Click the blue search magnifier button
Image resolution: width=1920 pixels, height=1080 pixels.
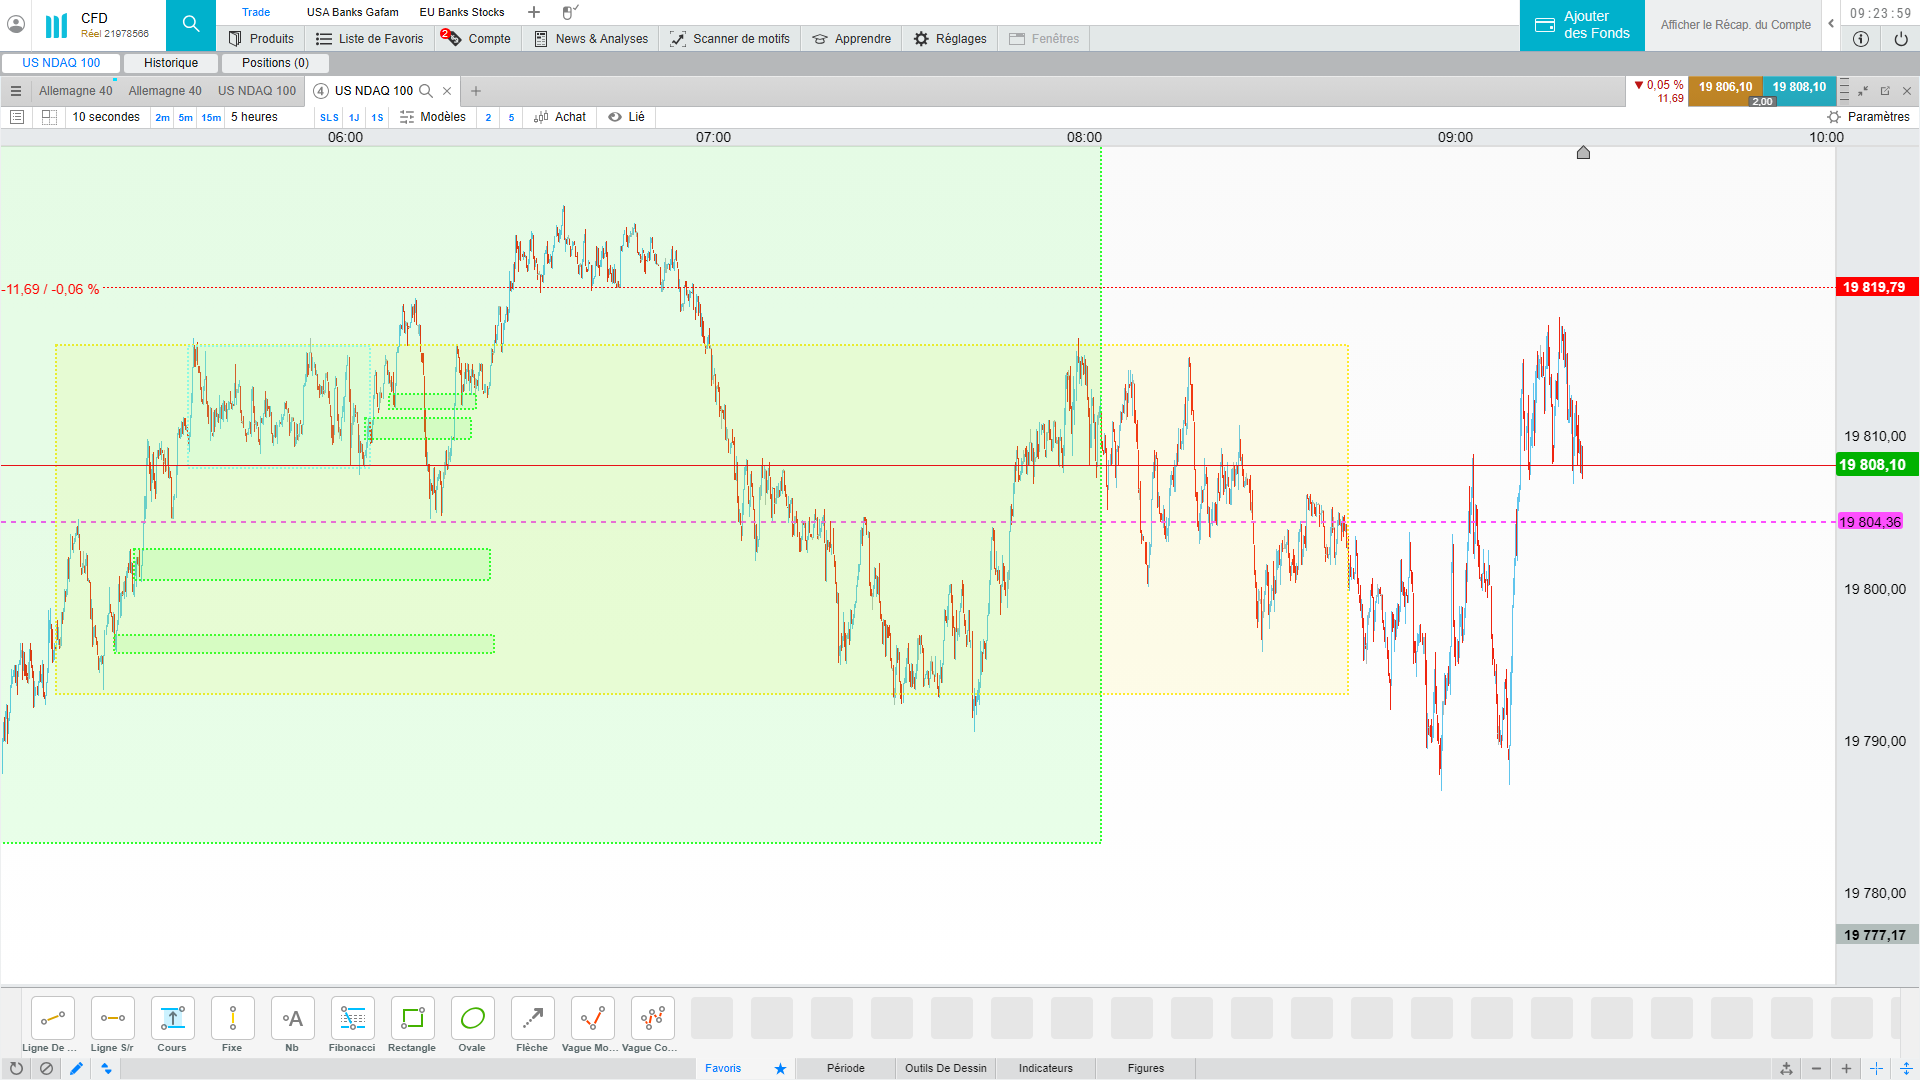pos(191,24)
